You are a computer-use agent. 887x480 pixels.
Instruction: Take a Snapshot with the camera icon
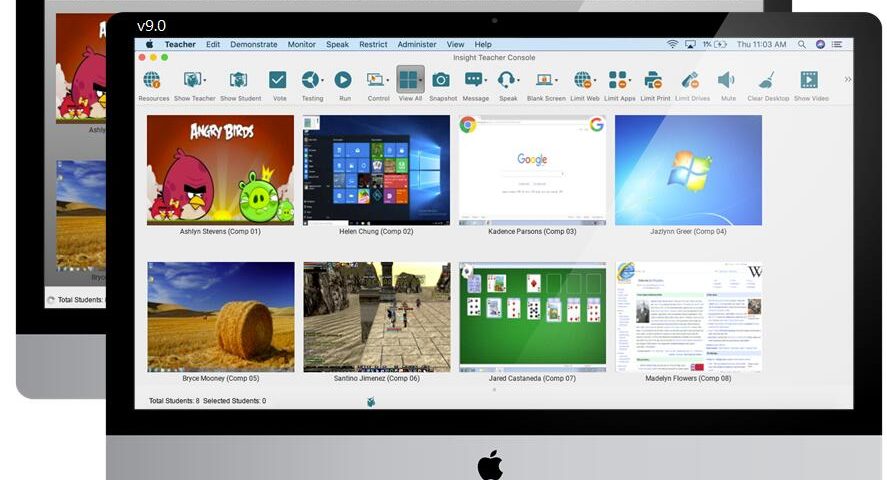pos(441,81)
